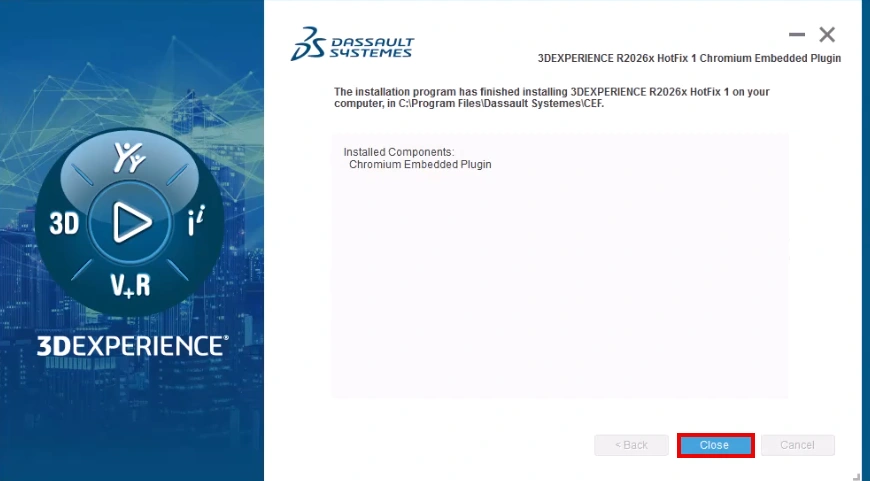
Task: Click the 3DEXPERIENCE brand text on the left
Action: pos(132,346)
